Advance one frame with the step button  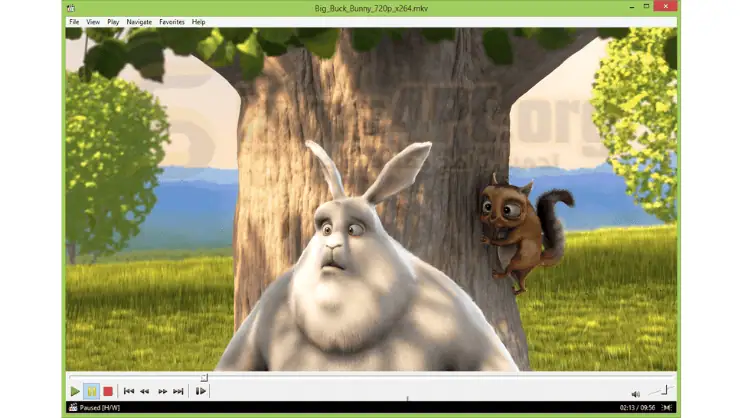[x=200, y=391]
